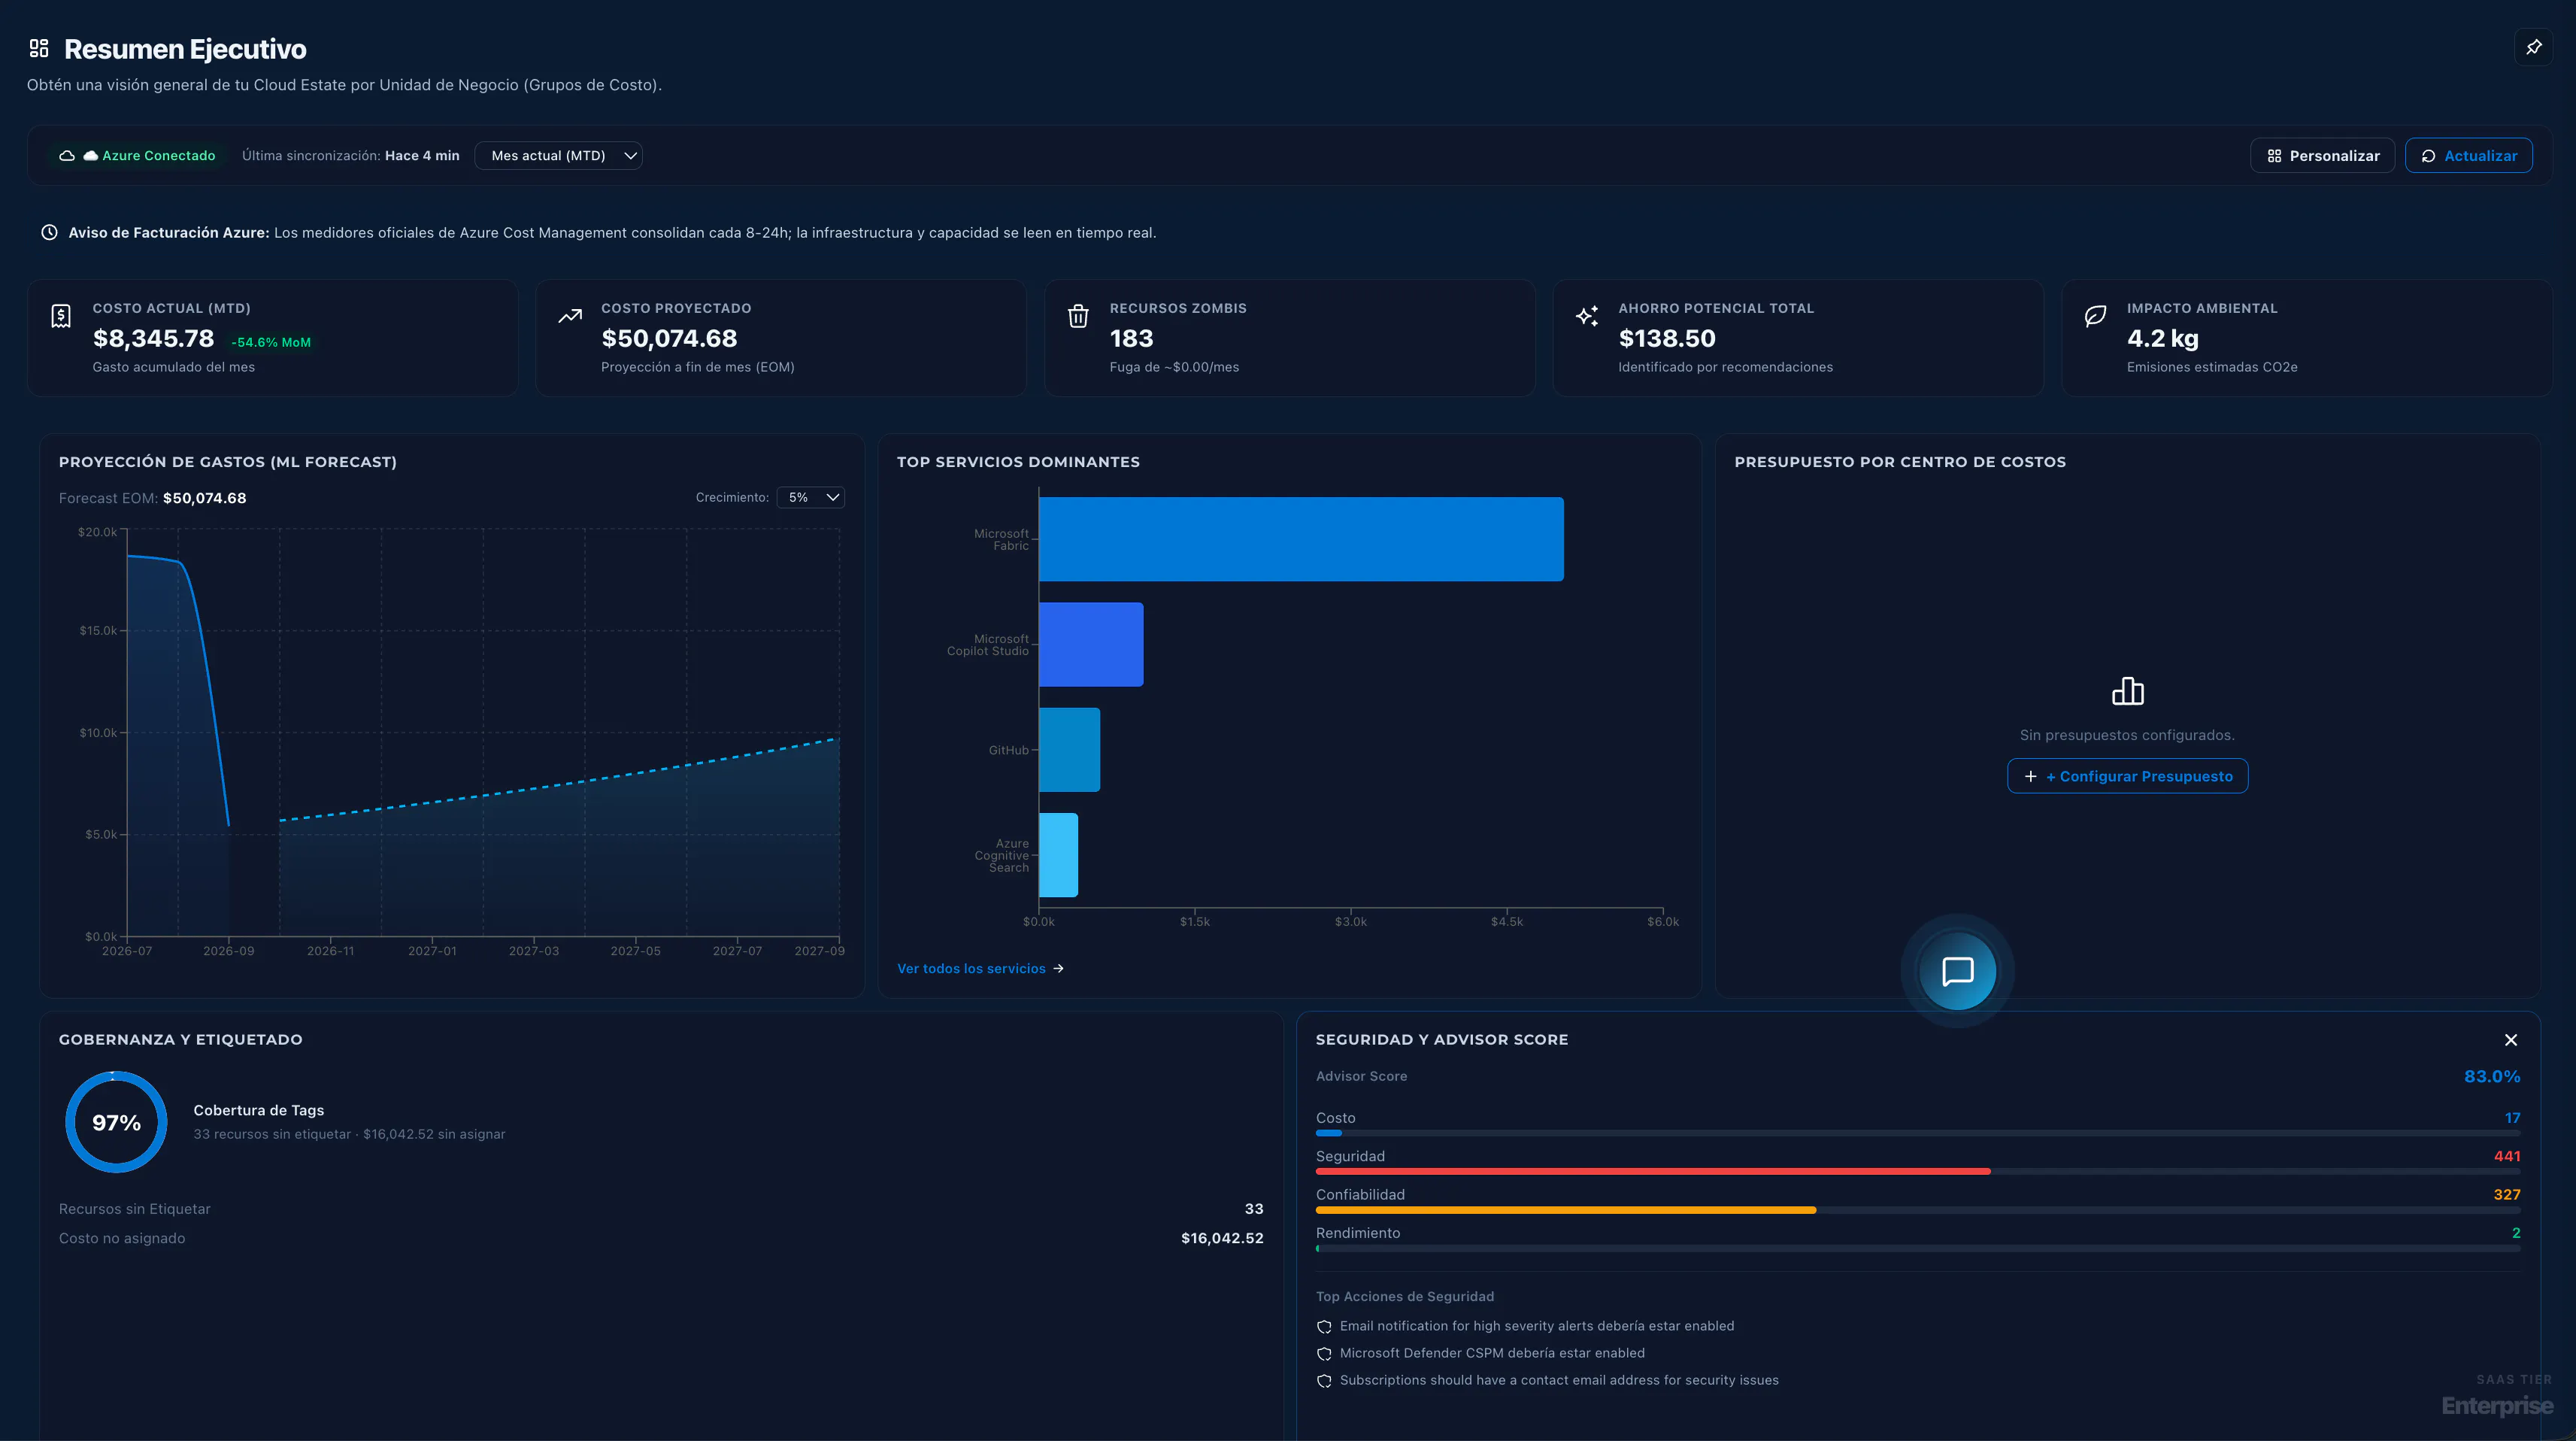Viewport: 2576px width, 1441px height.
Task: Click the Microsoft Fabric bar in chart
Action: 1301,539
